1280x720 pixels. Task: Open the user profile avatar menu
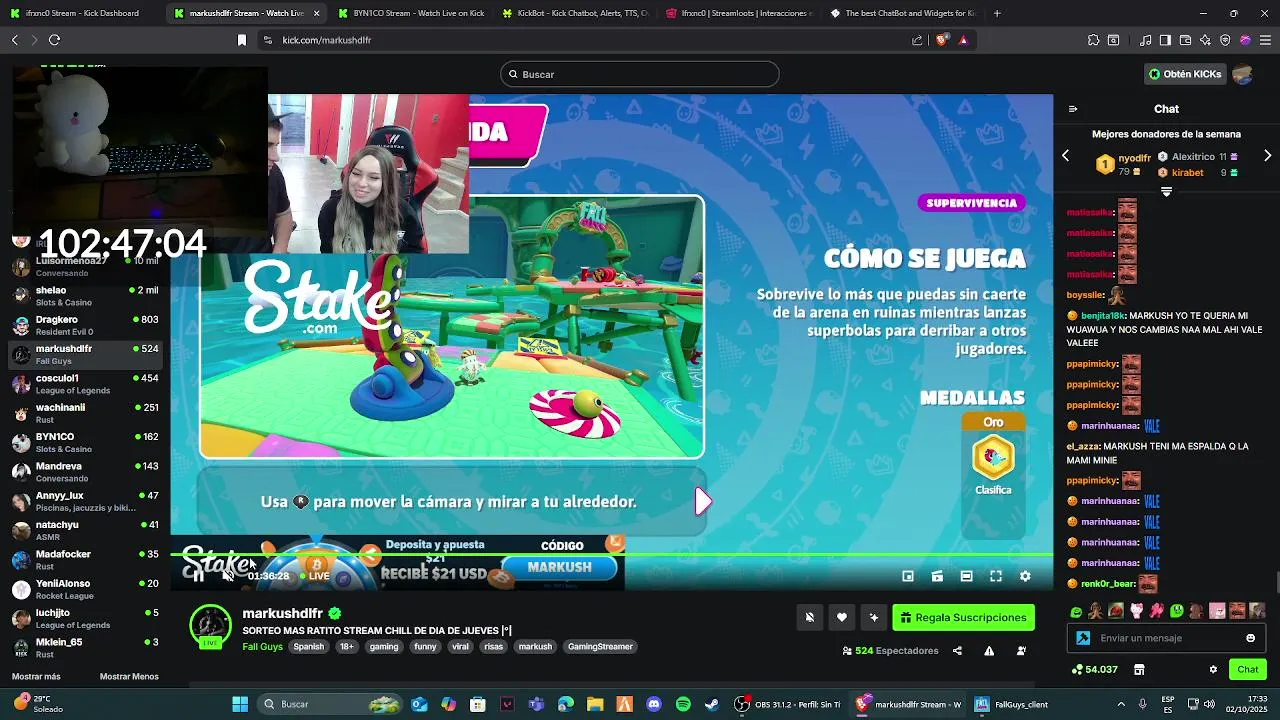point(1243,74)
